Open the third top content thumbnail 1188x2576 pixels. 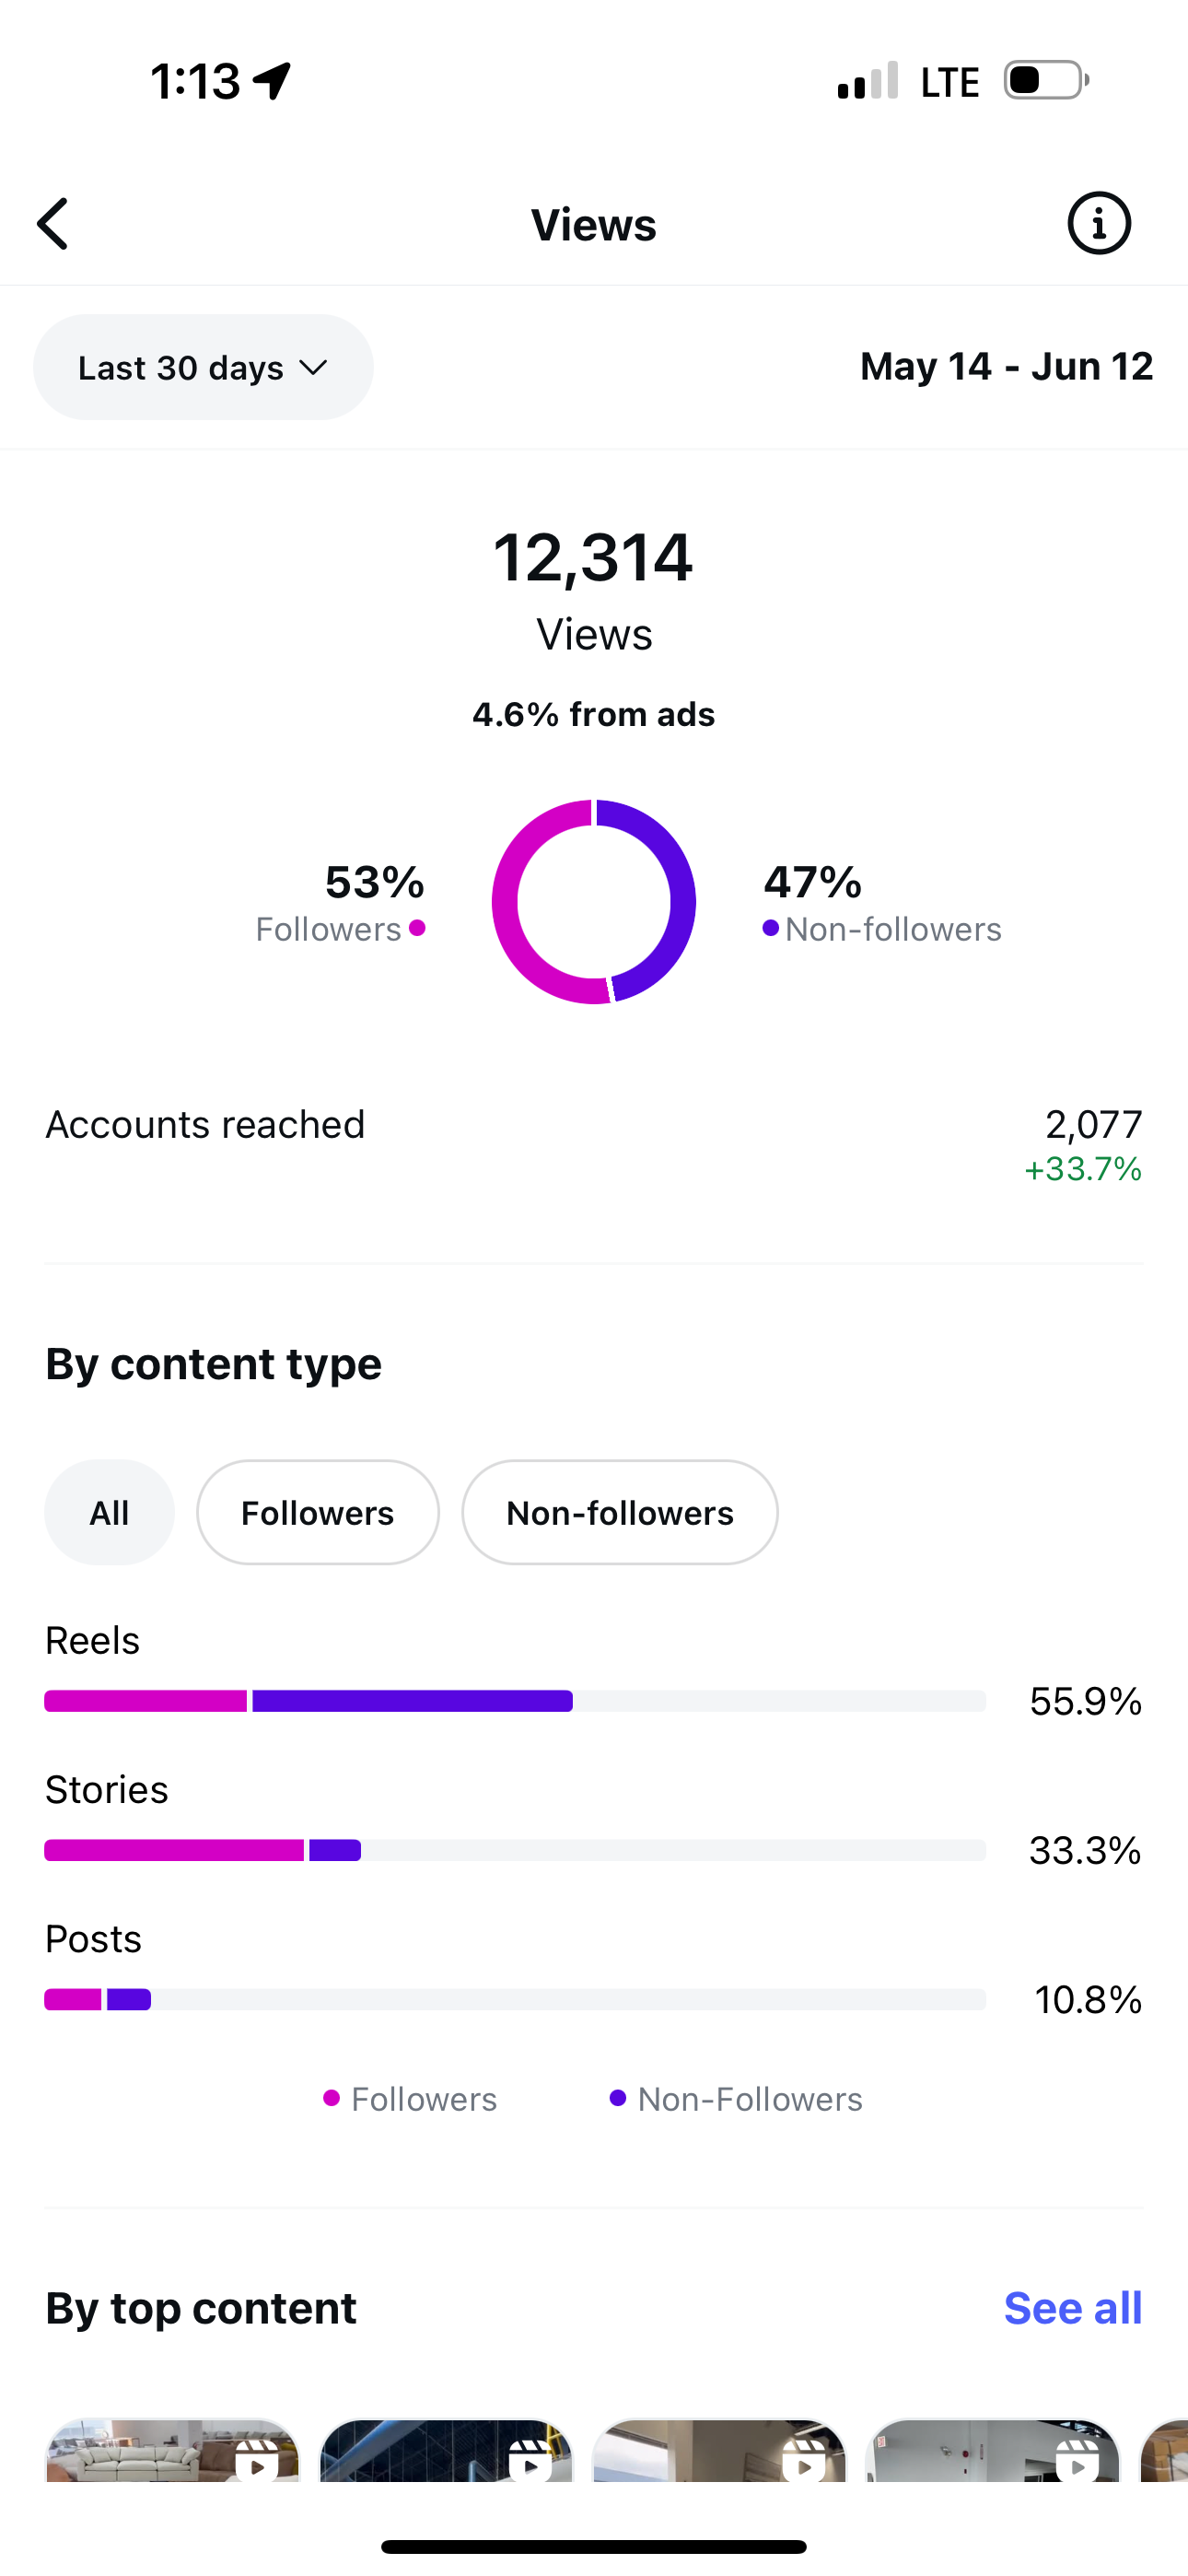click(719, 2450)
